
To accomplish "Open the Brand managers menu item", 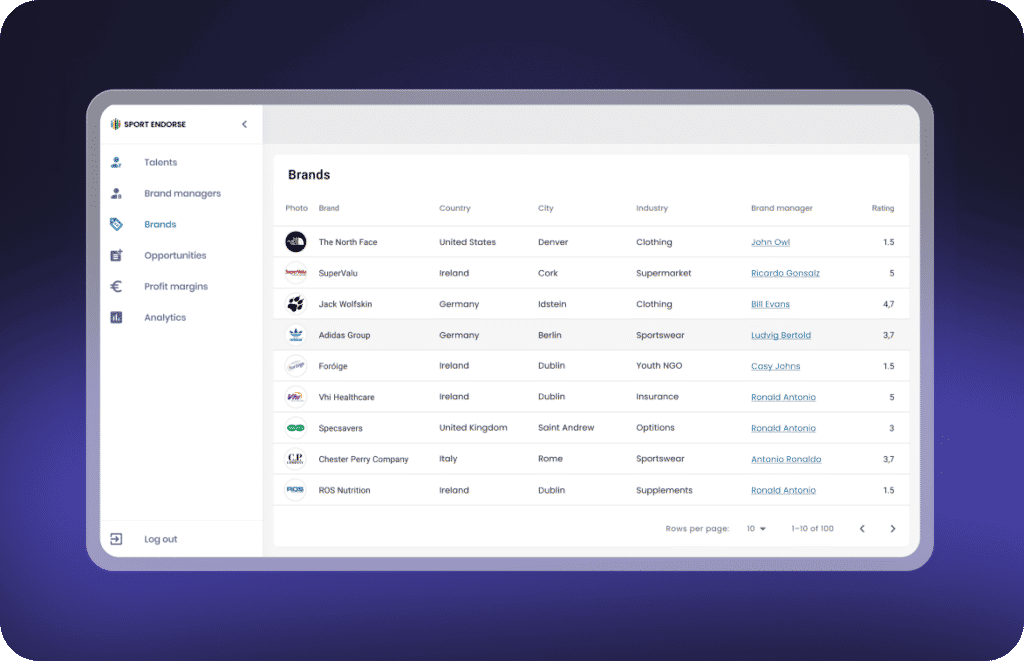I will (x=182, y=193).
